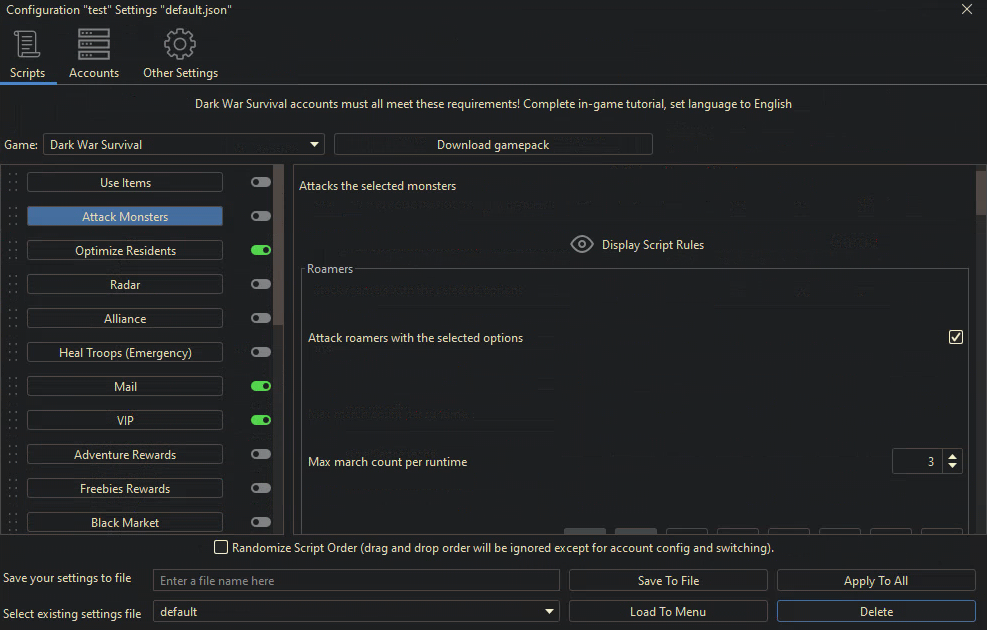Click drag handle beside Use Items
The image size is (987, 630).
point(13,183)
